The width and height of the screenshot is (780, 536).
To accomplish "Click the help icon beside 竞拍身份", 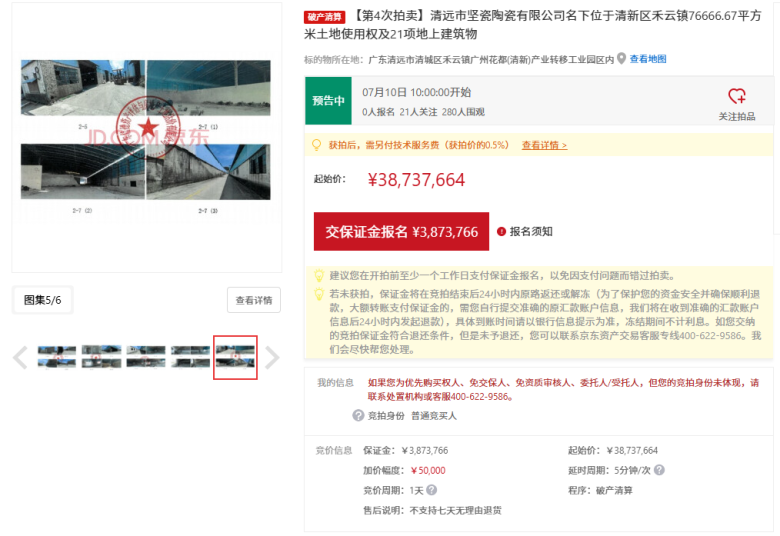I will tap(358, 415).
